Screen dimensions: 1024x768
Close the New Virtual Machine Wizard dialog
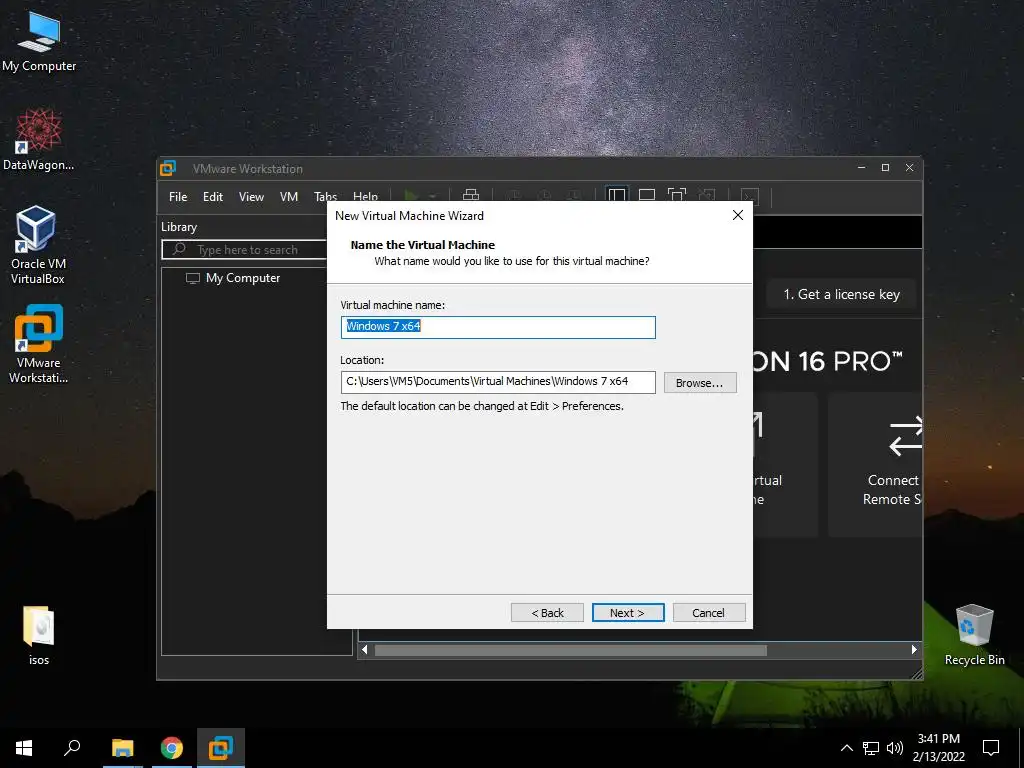(737, 215)
